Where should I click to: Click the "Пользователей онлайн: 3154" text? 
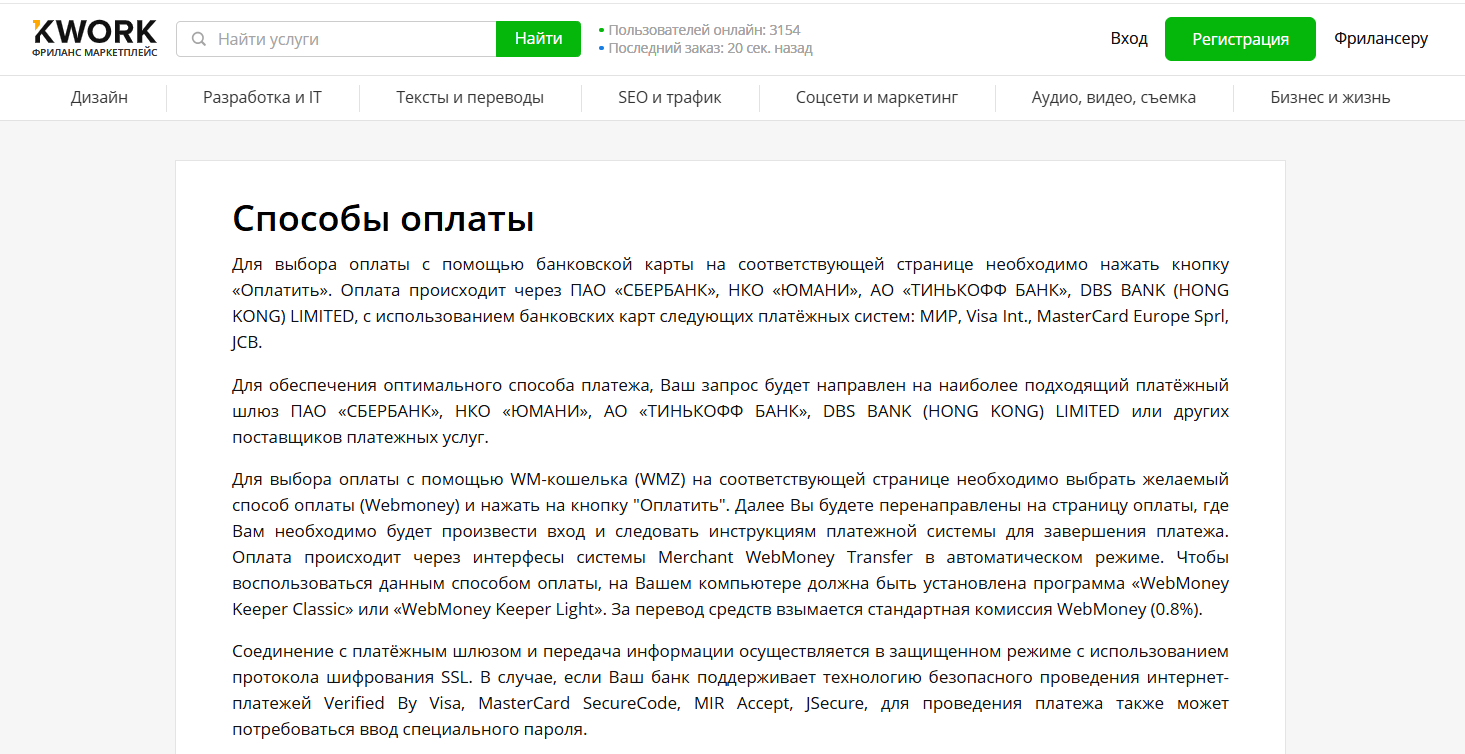coord(704,30)
